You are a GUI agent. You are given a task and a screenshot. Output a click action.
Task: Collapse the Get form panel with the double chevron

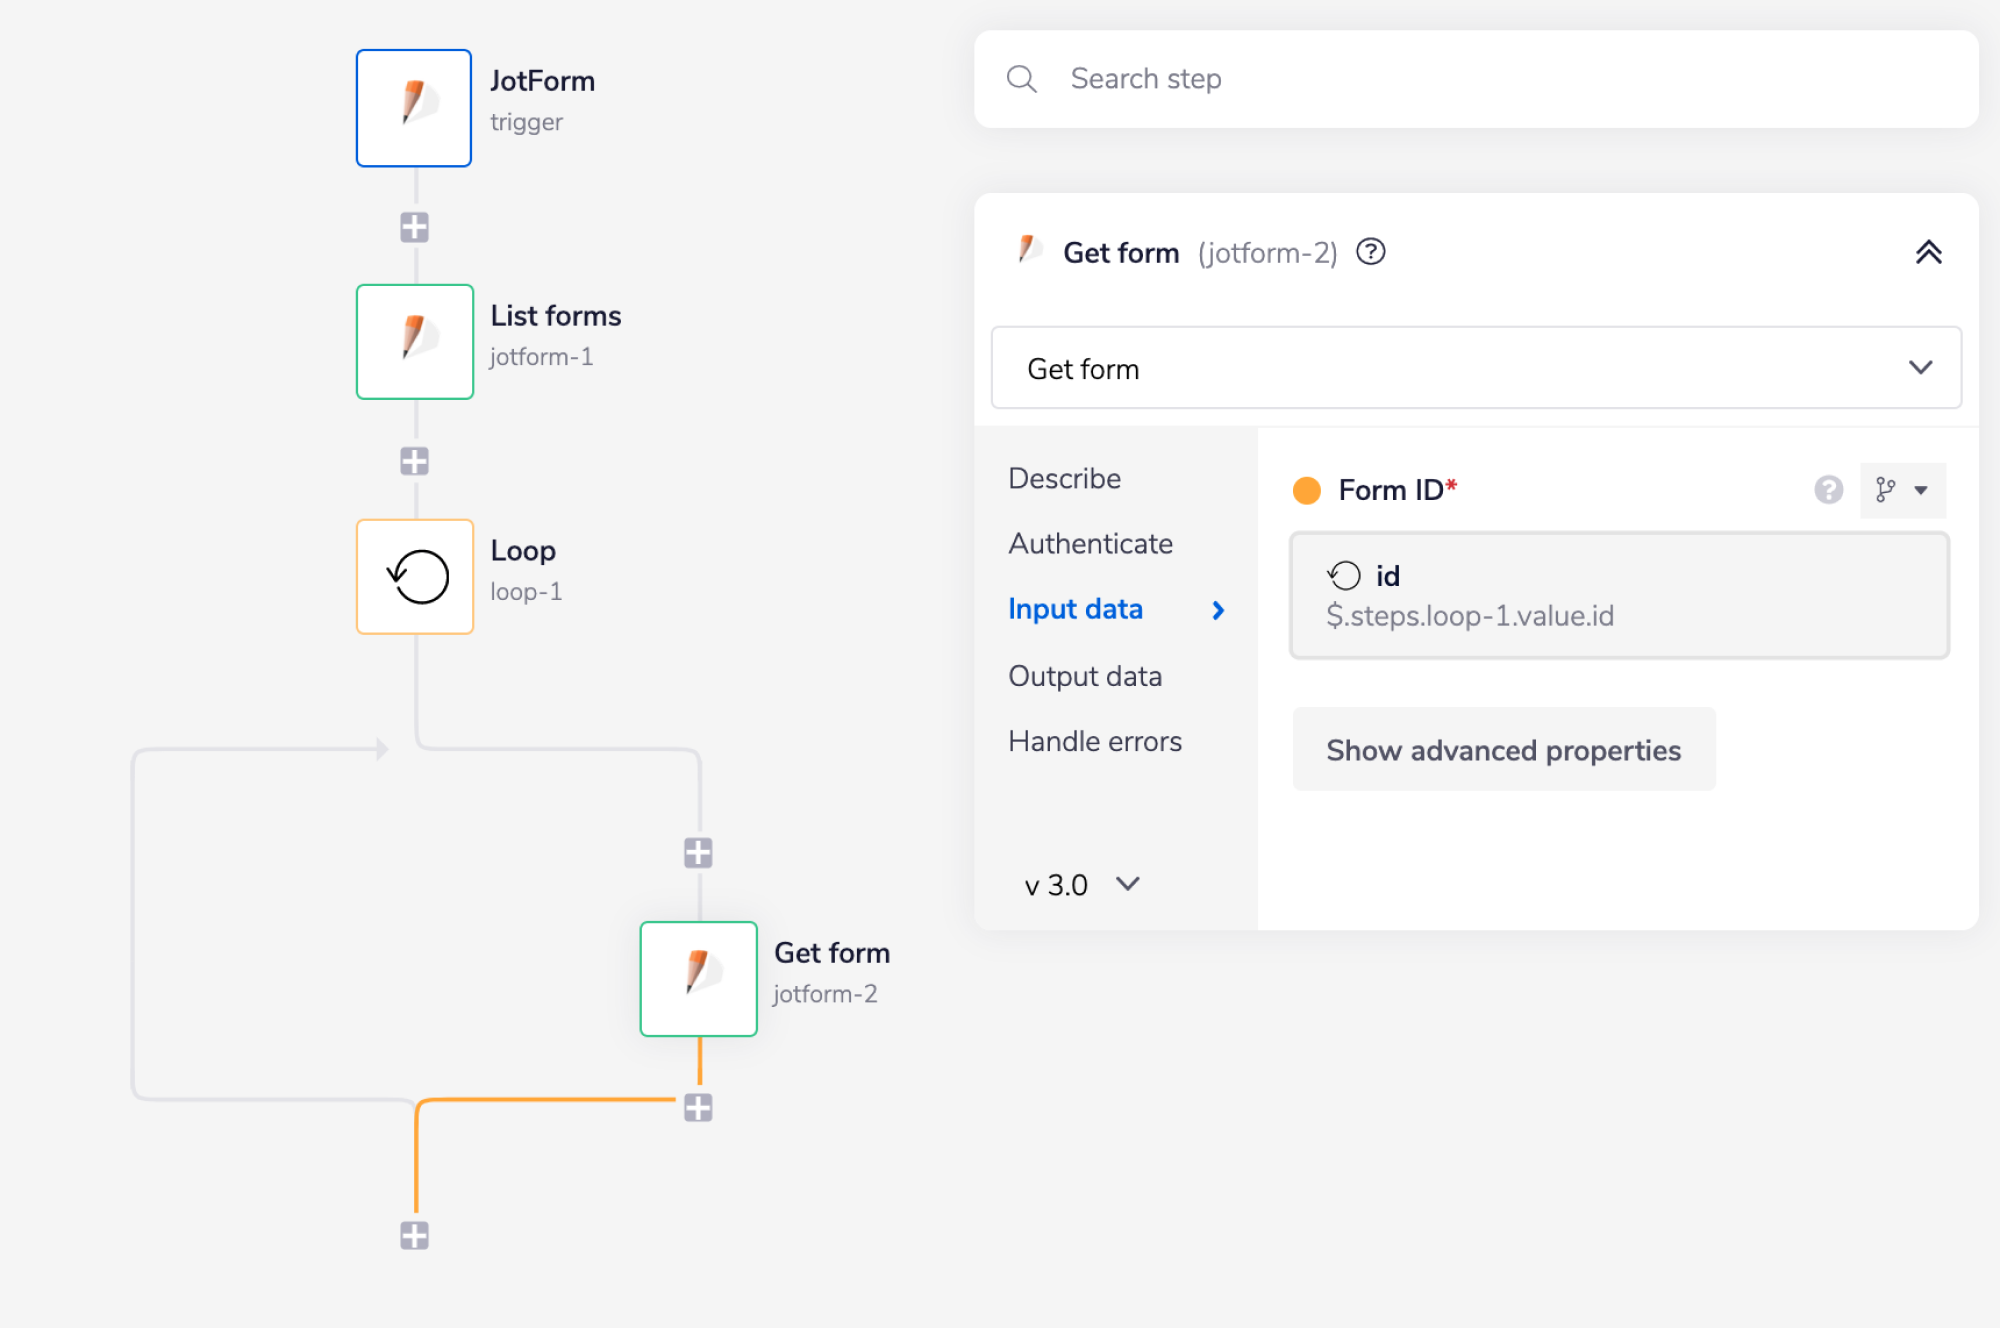coord(1929,252)
